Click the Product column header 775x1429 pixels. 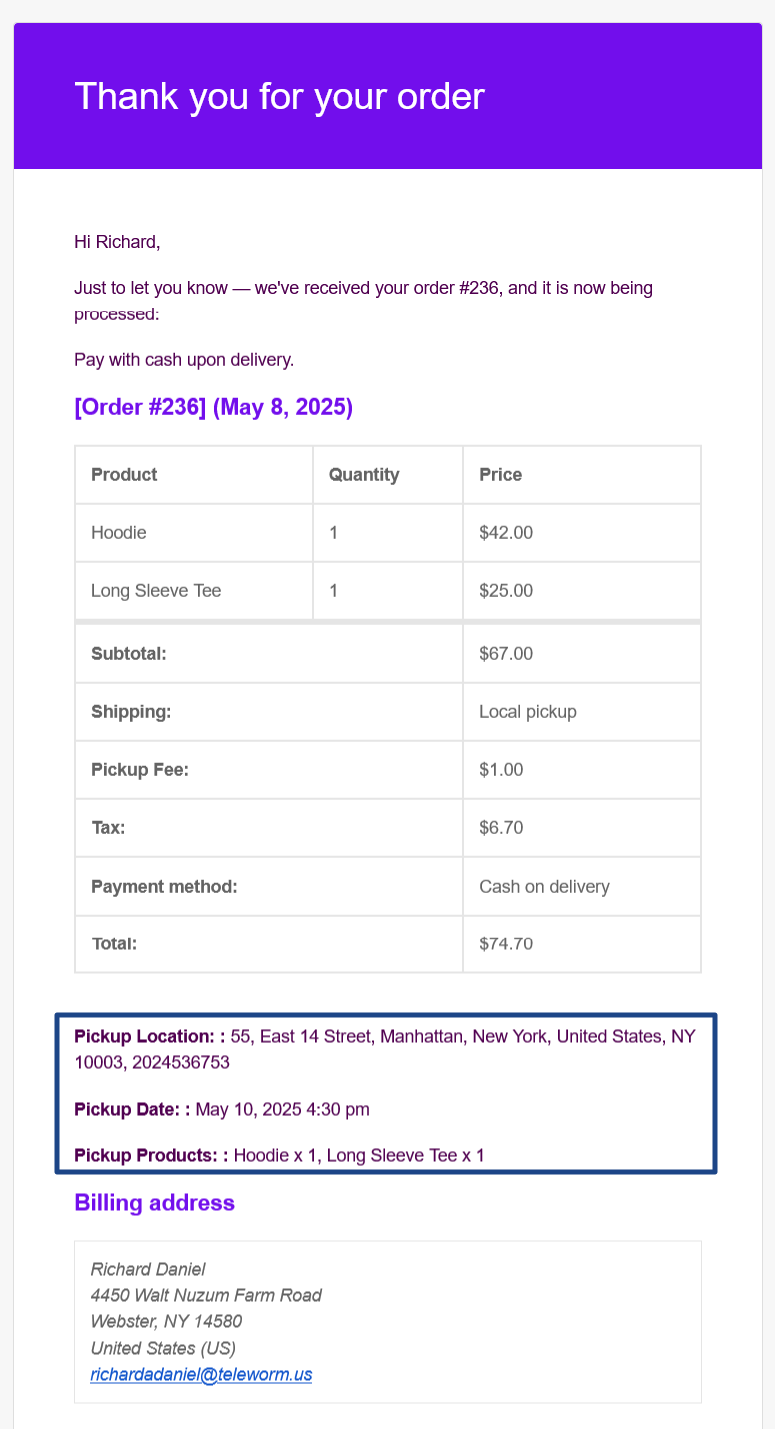pos(124,475)
